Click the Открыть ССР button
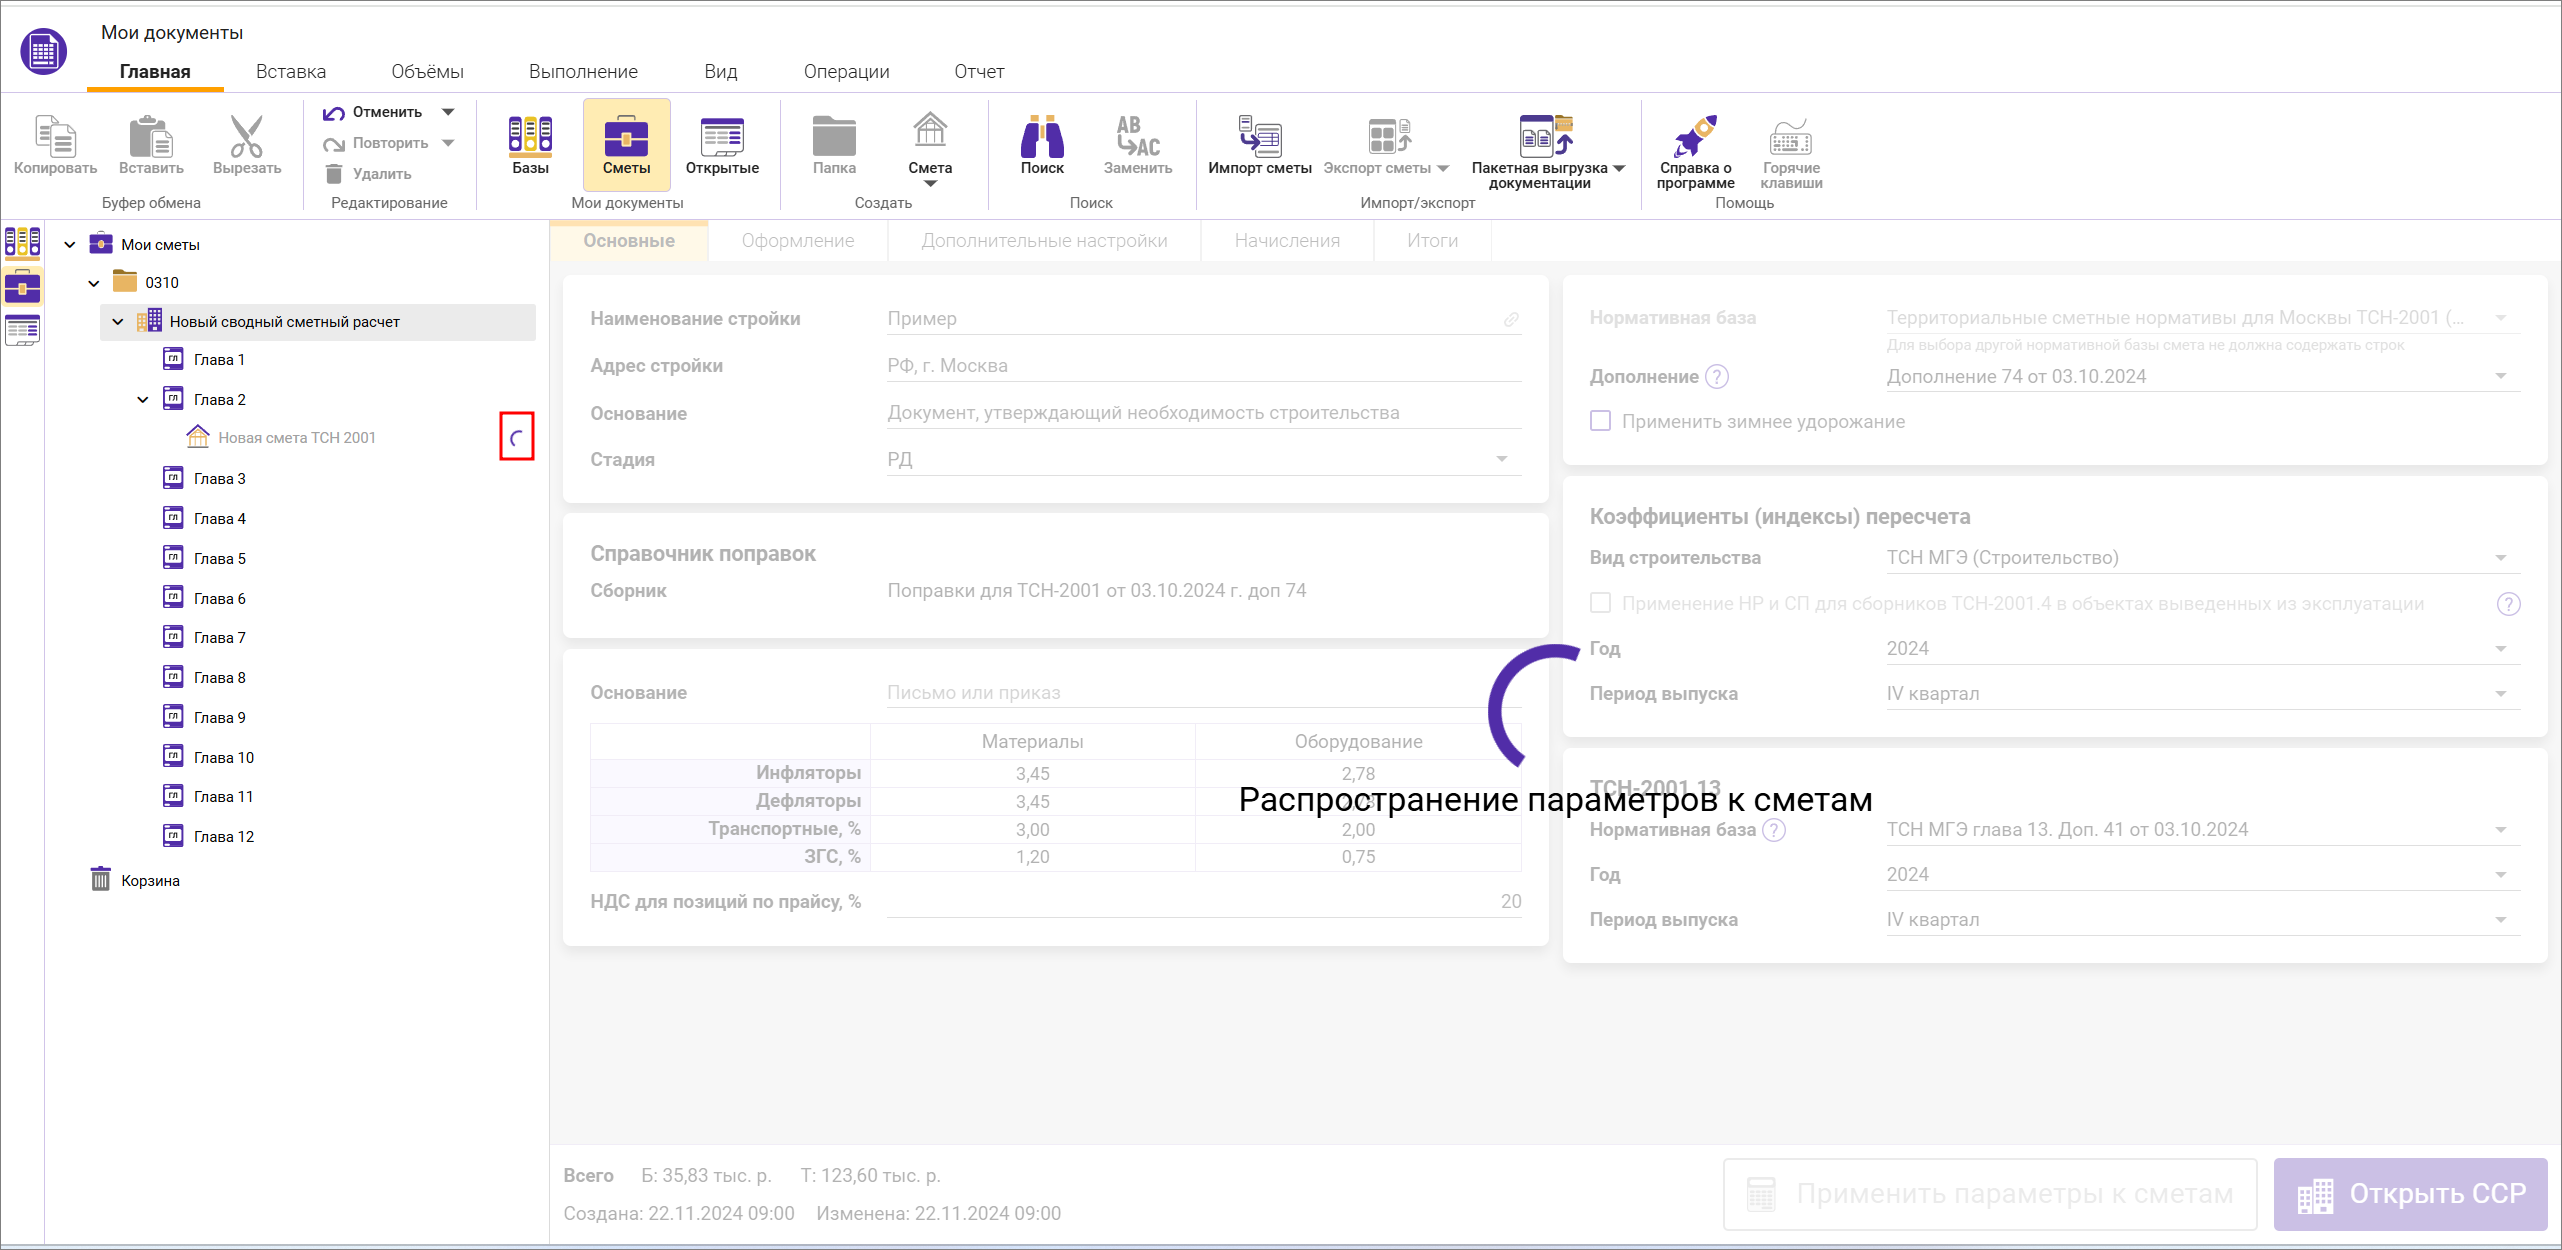 click(2411, 1194)
